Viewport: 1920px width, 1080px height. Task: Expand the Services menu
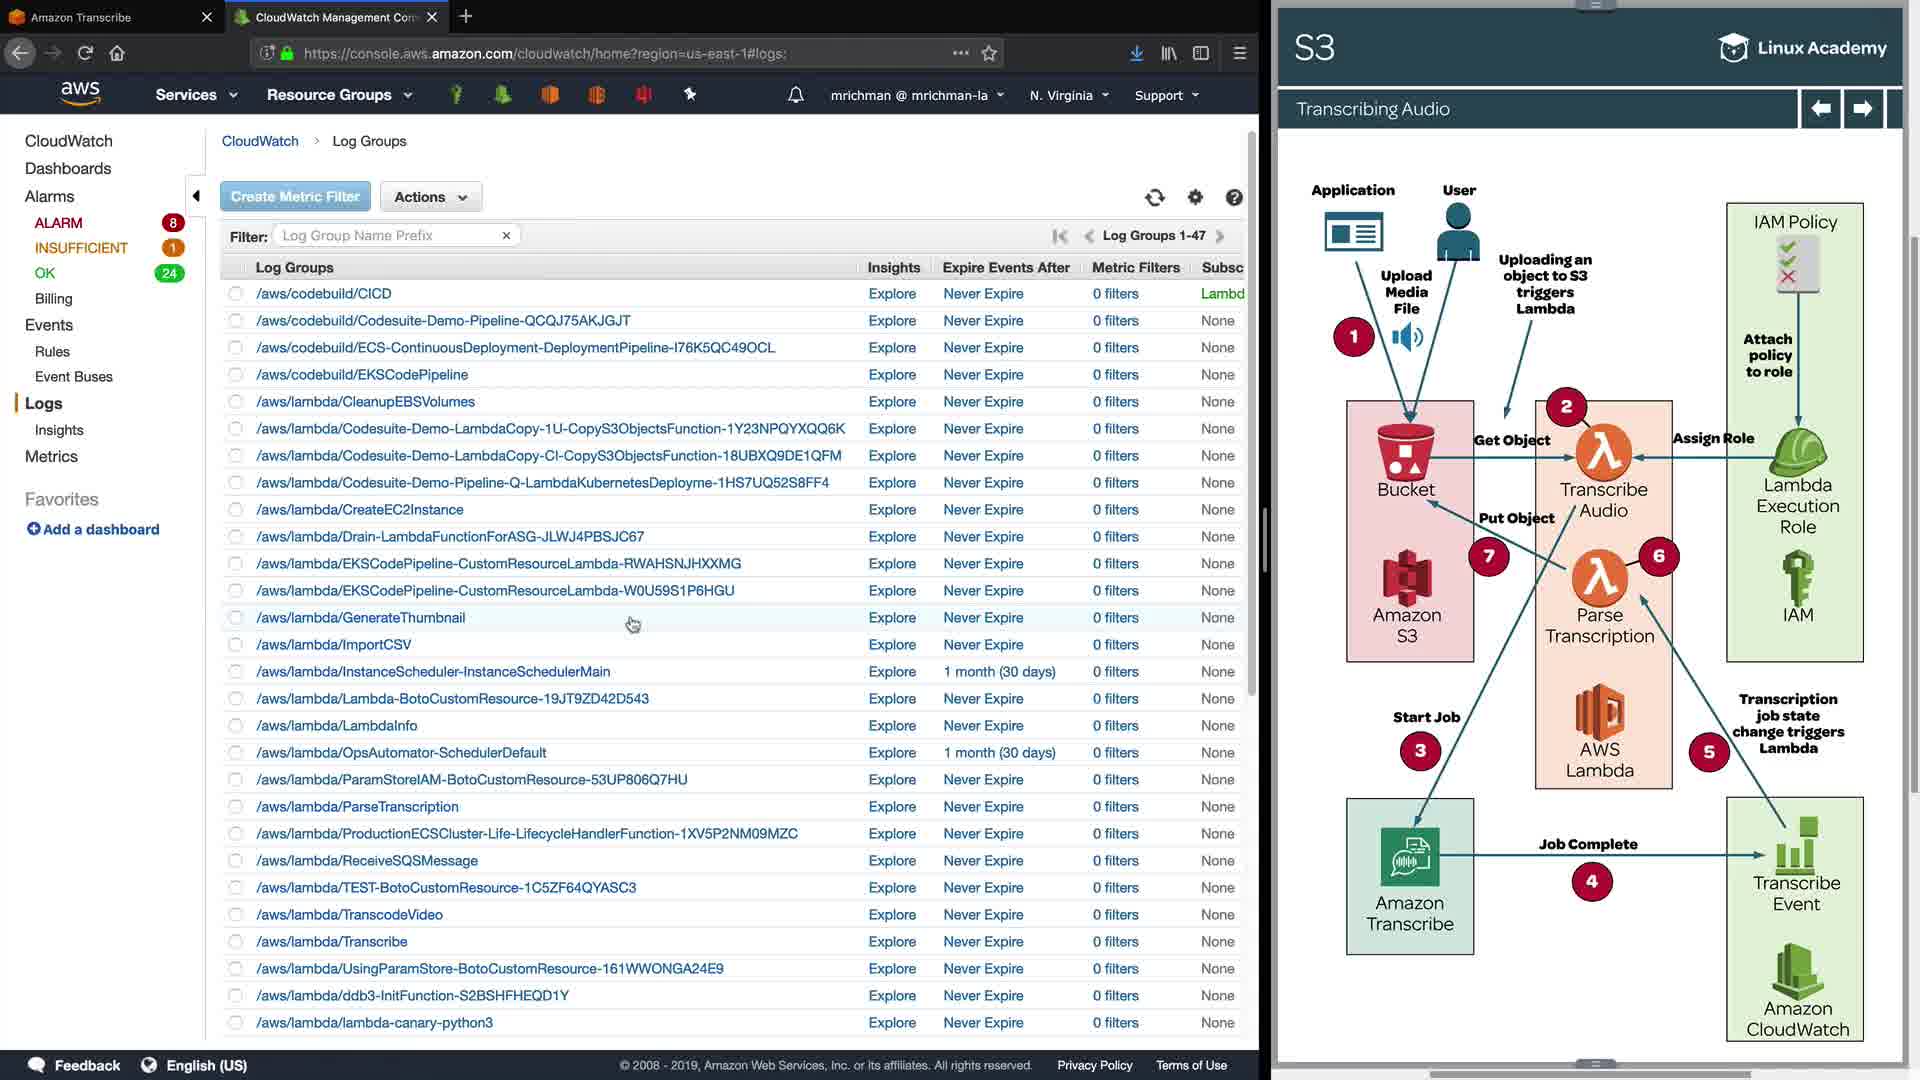[x=196, y=95]
